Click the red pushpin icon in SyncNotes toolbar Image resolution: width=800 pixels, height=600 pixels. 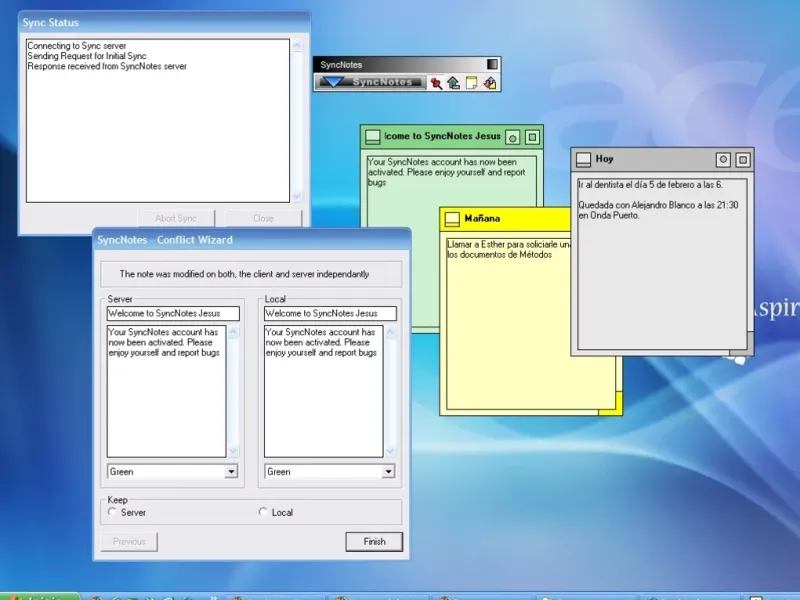(x=436, y=83)
